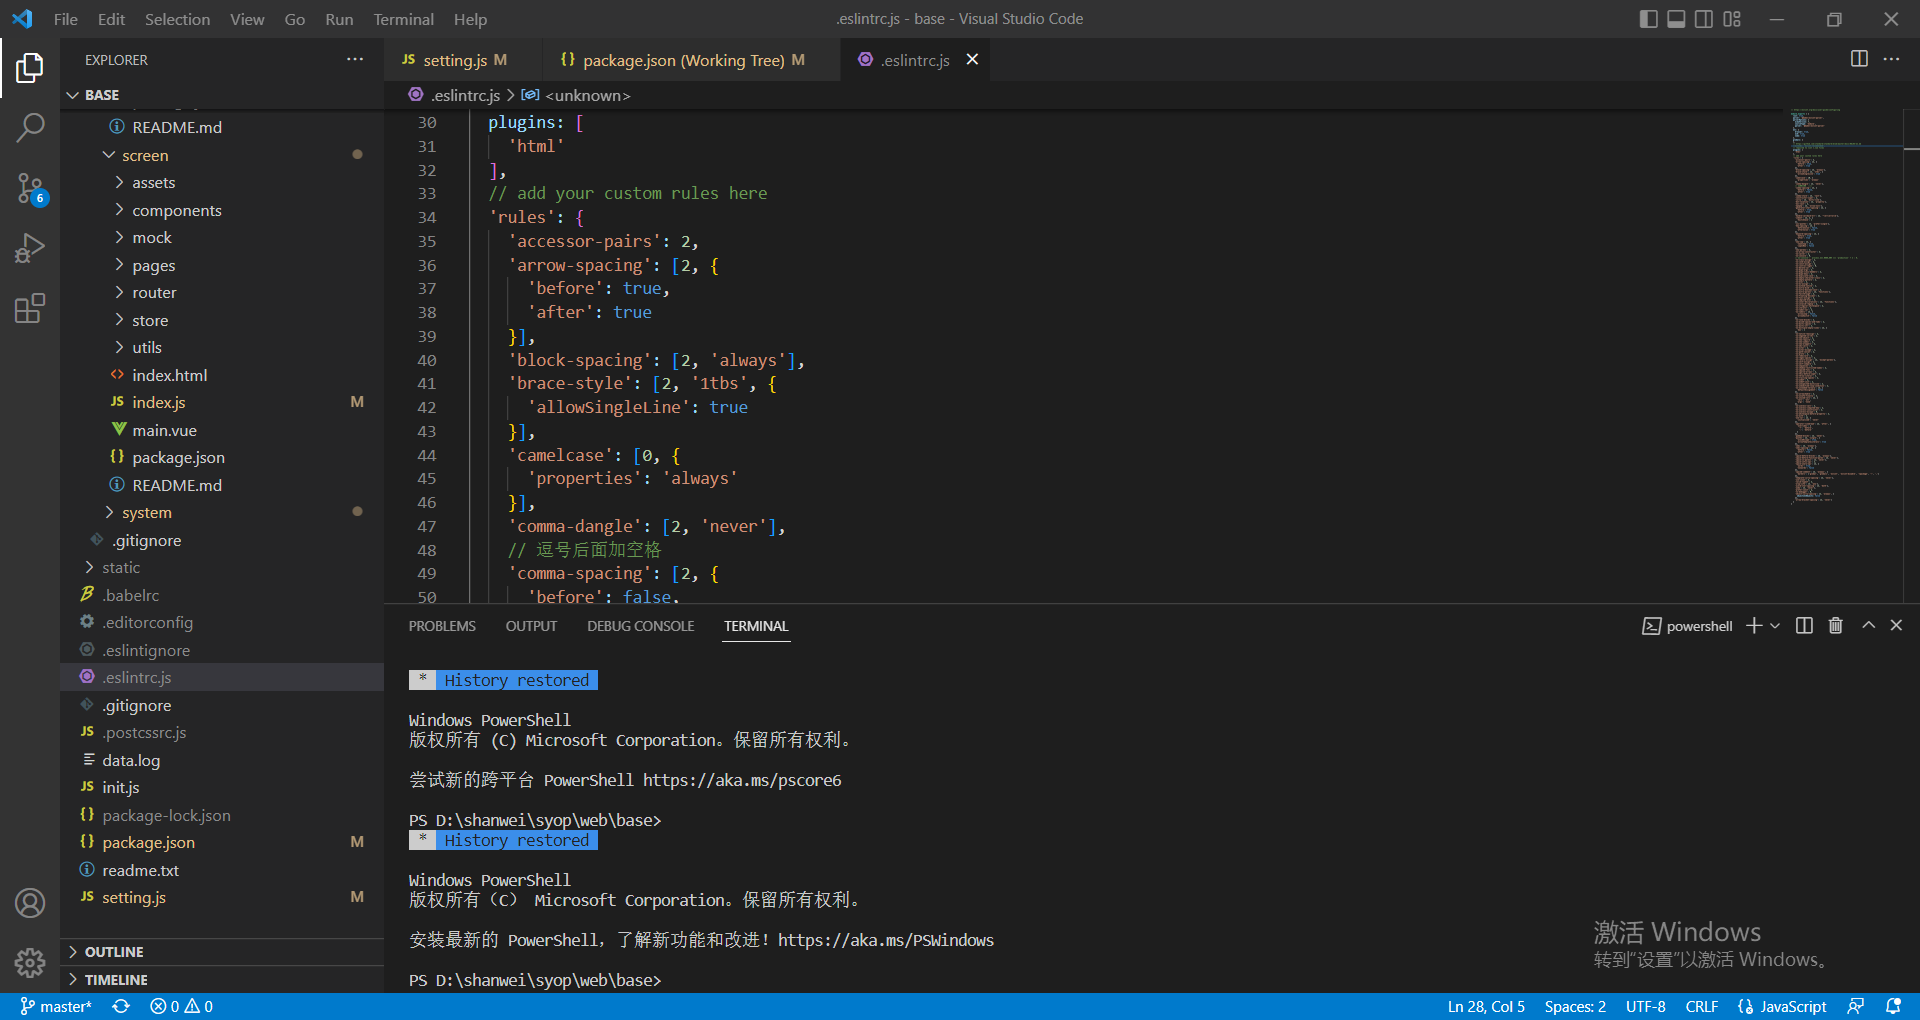Viewport: 1920px width, 1020px height.
Task: Toggle Panel visibility layout button
Action: [1676, 19]
